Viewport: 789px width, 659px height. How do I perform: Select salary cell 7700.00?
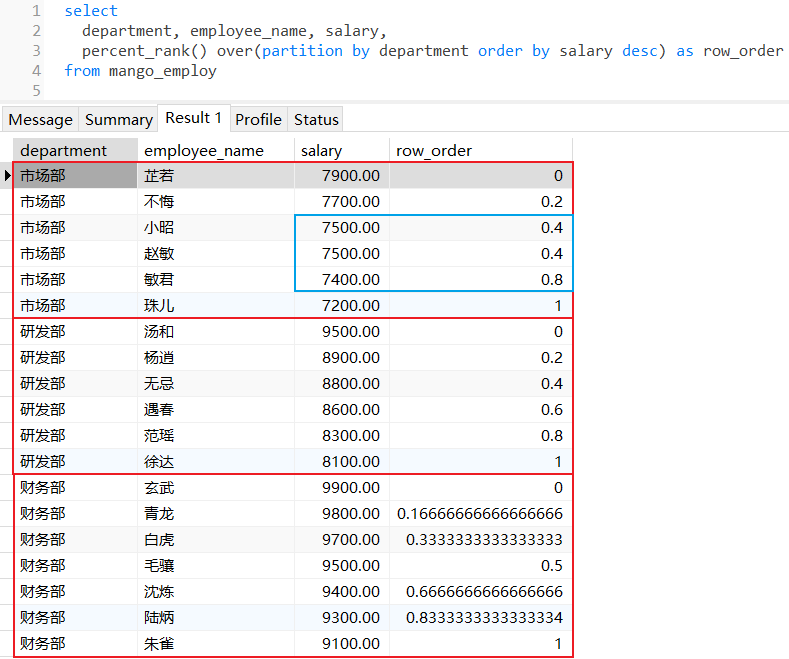pos(342,202)
